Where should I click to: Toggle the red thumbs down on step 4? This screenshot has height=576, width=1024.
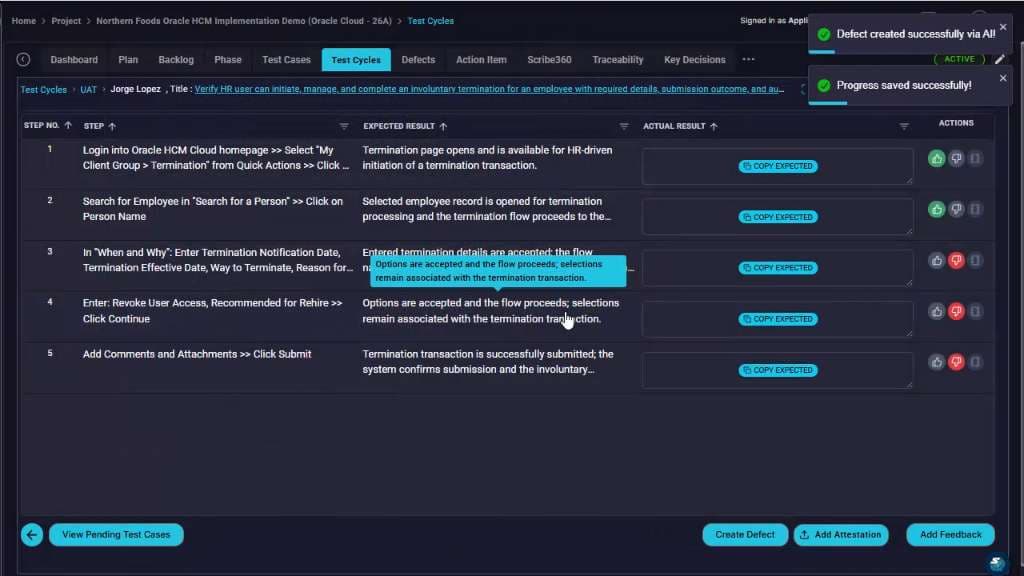pos(956,312)
